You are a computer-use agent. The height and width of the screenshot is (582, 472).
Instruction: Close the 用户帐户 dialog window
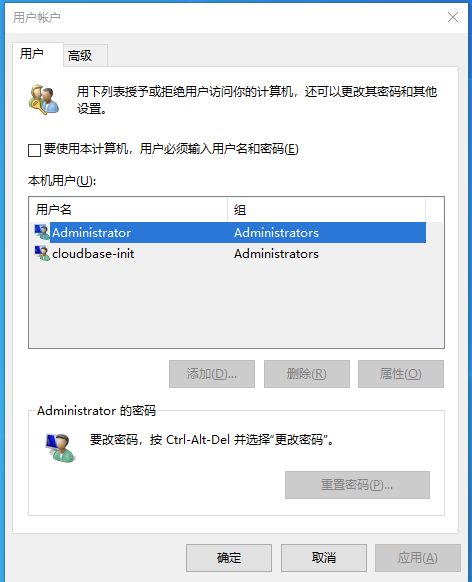pyautogui.click(x=453, y=17)
